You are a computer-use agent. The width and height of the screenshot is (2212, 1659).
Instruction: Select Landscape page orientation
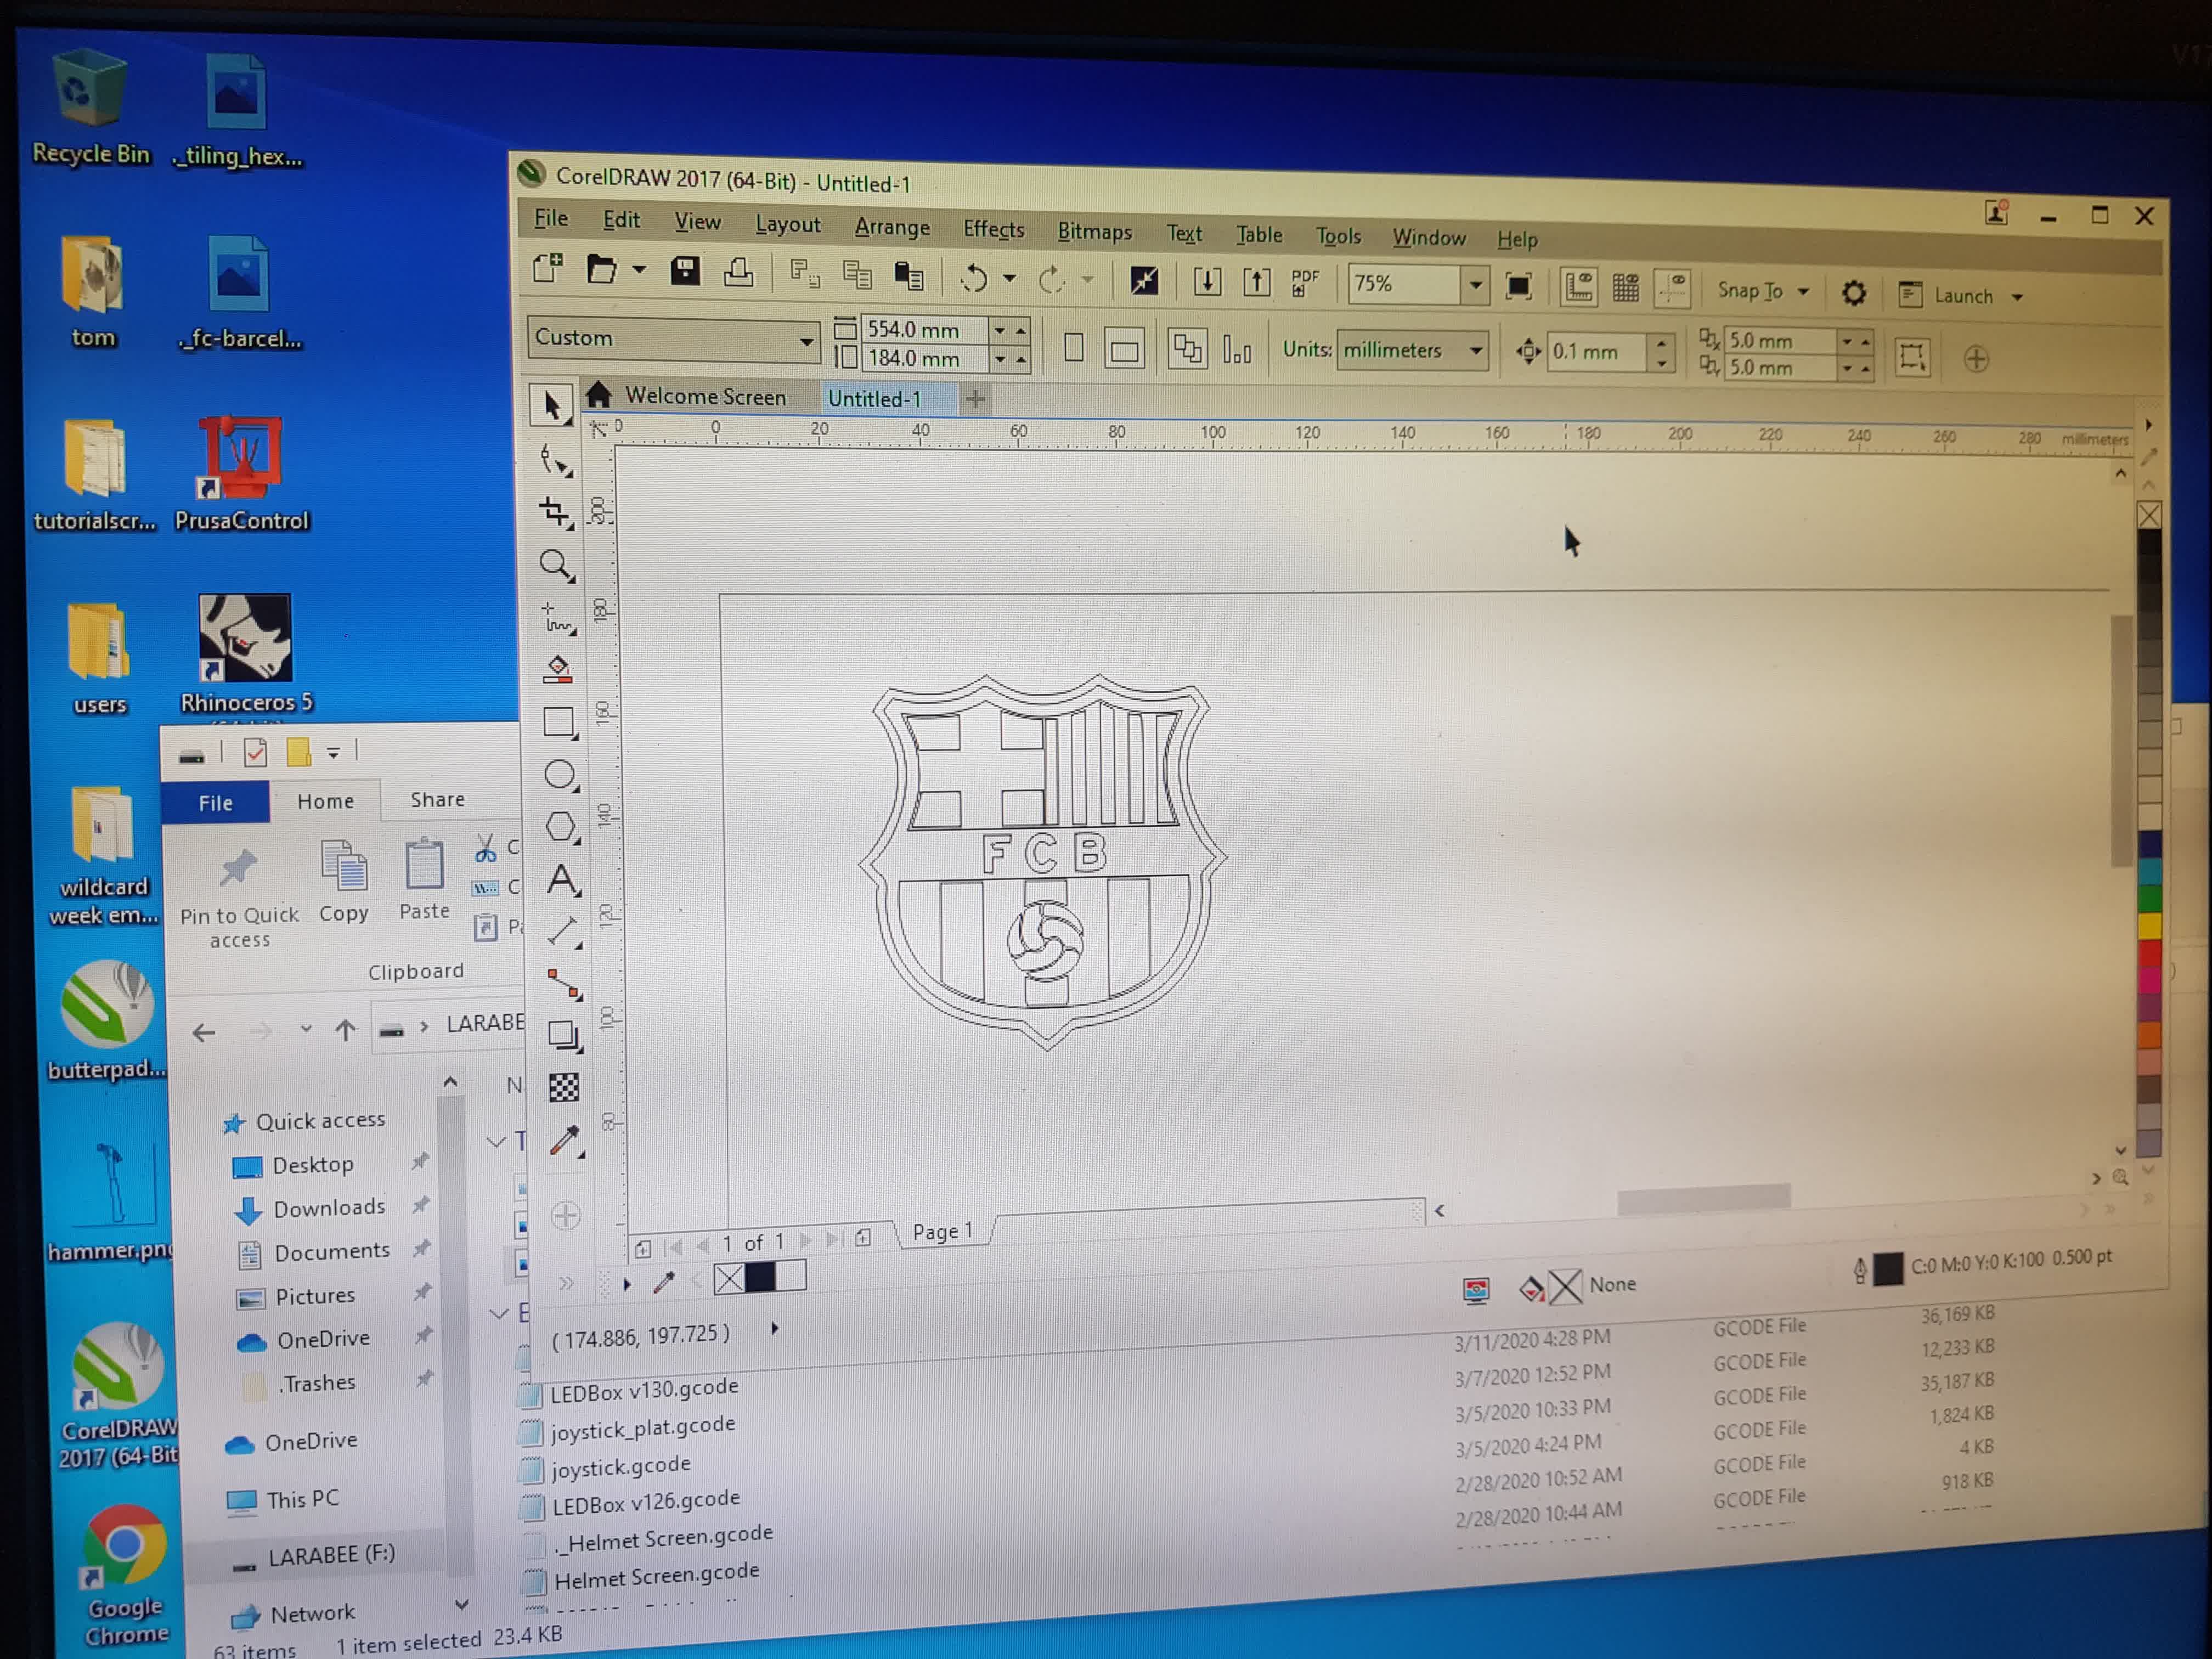pos(1124,350)
